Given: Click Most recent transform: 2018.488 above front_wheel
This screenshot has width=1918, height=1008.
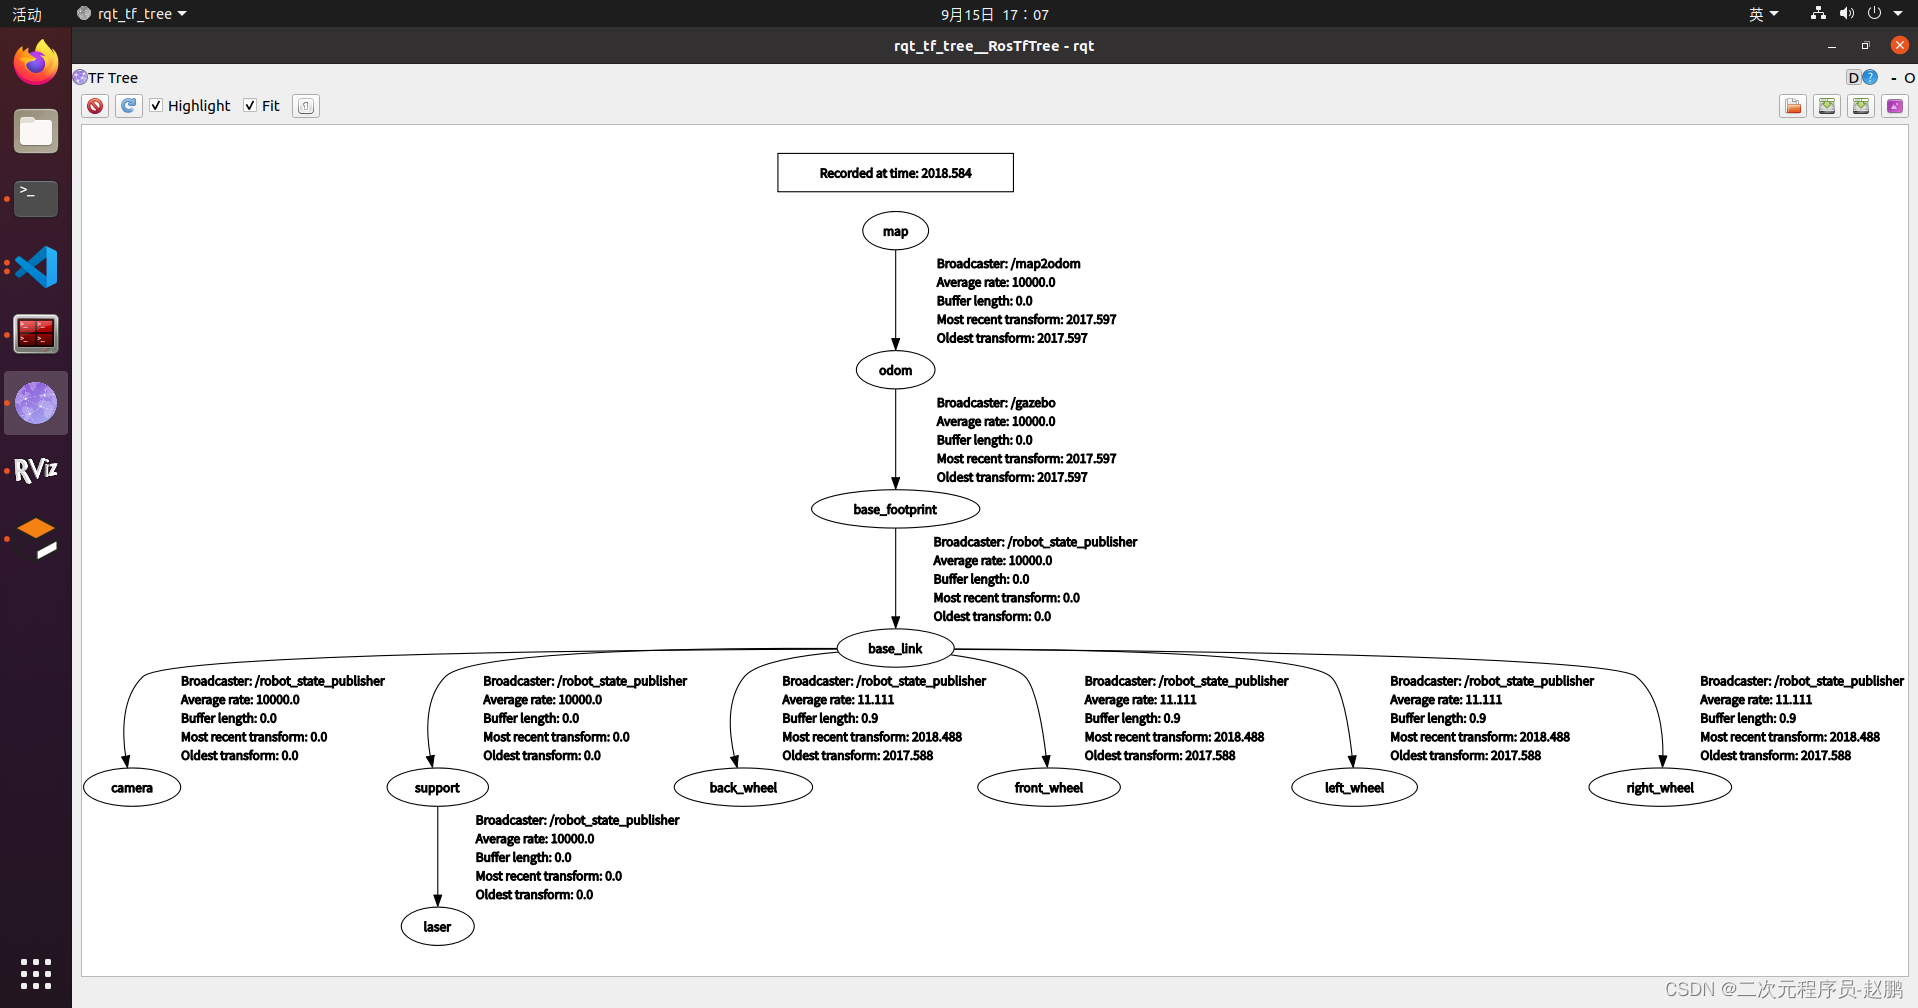Looking at the screenshot, I should tap(1174, 737).
